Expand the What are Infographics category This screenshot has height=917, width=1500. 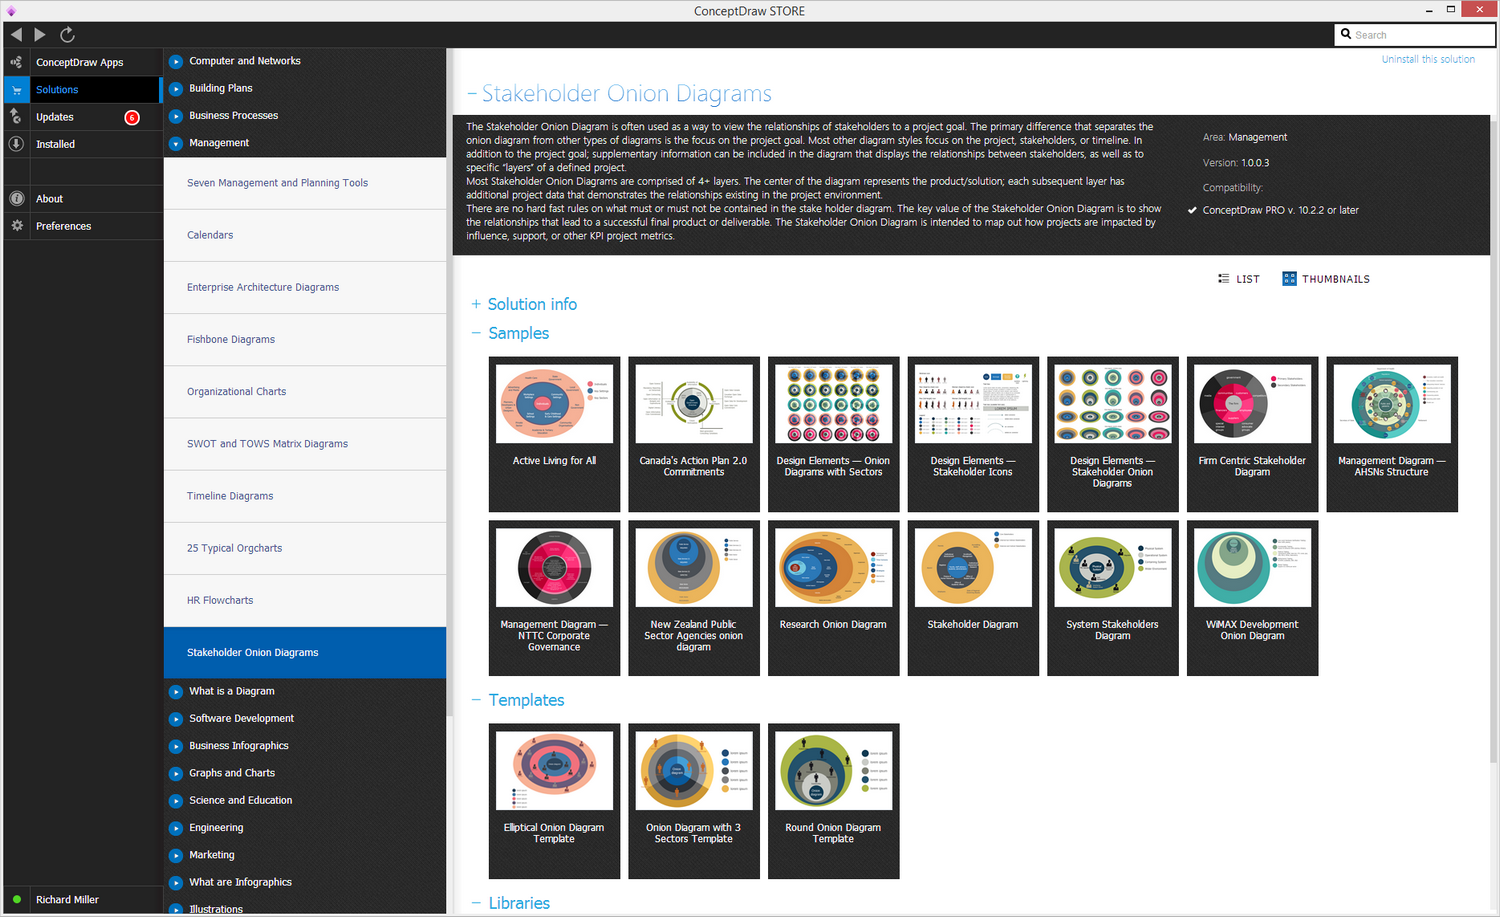tap(176, 883)
